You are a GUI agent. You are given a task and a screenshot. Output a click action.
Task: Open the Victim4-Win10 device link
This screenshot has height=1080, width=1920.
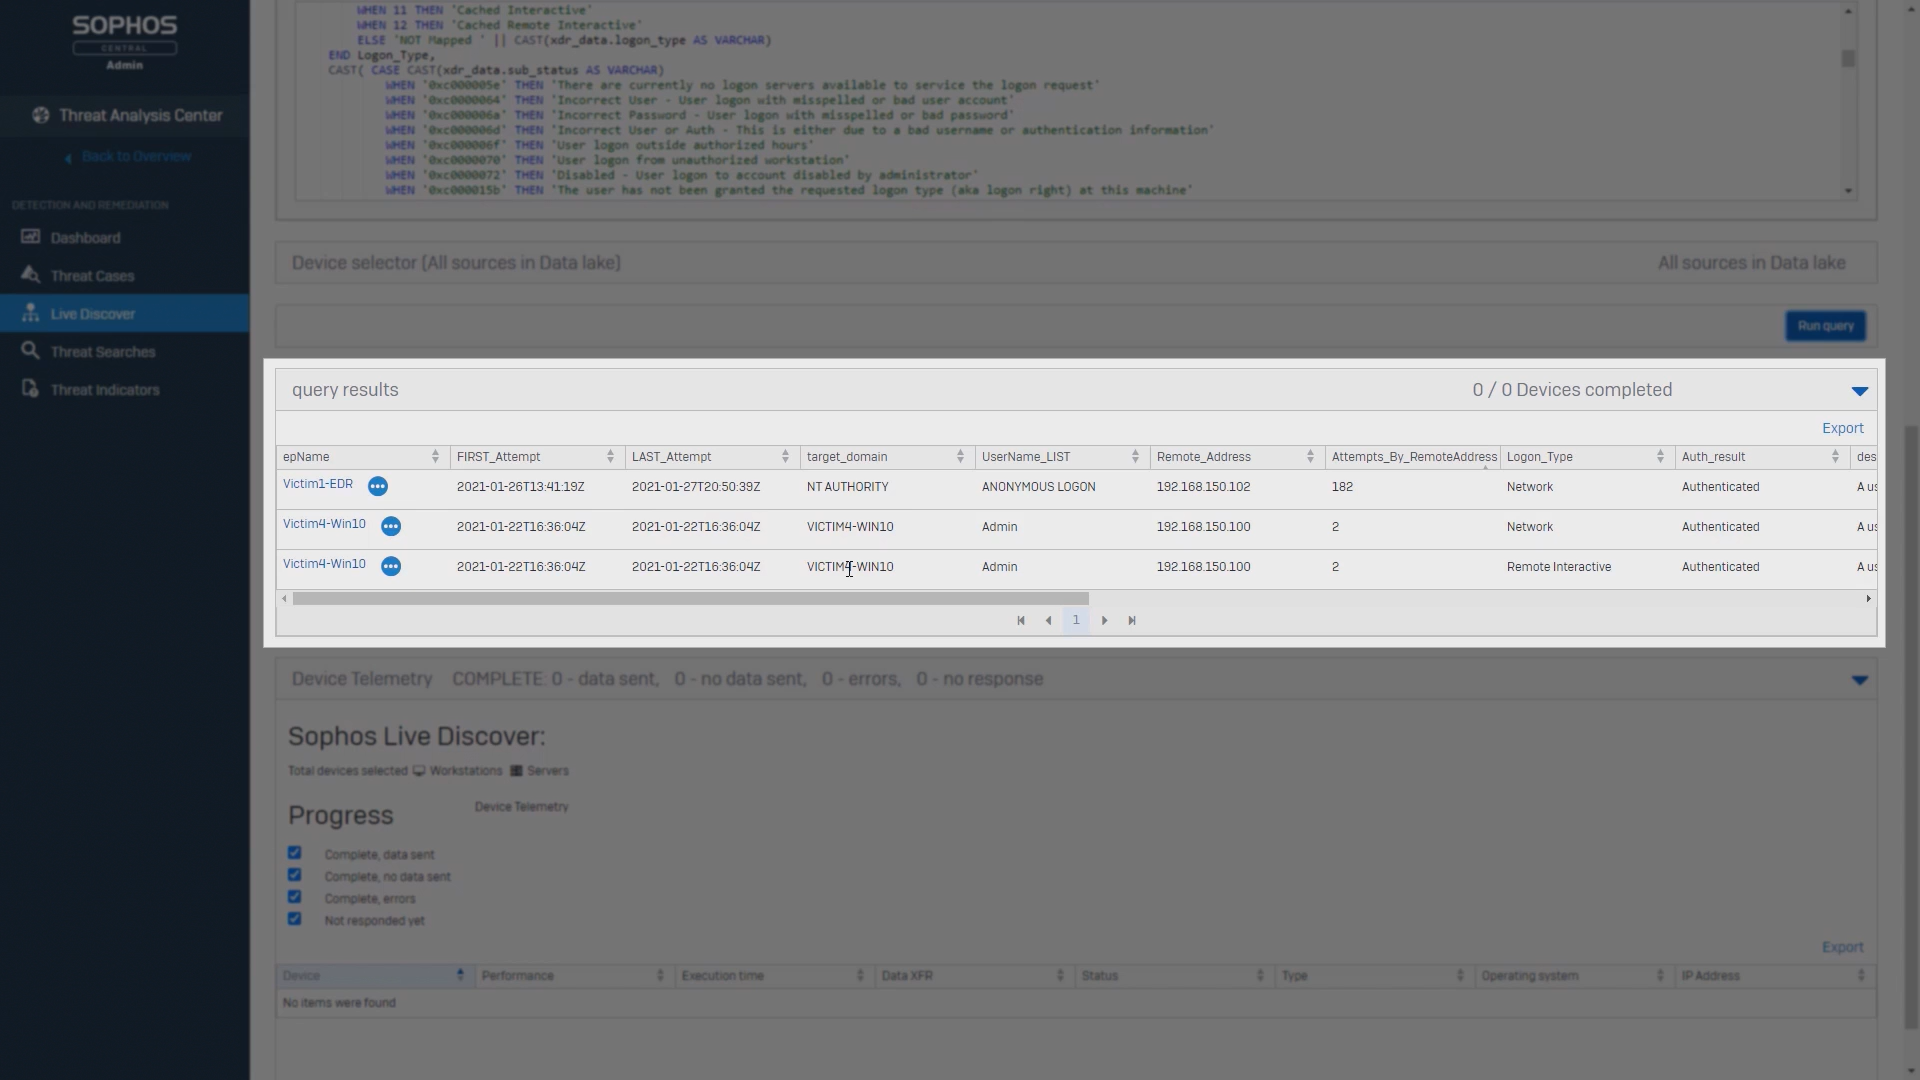324,524
